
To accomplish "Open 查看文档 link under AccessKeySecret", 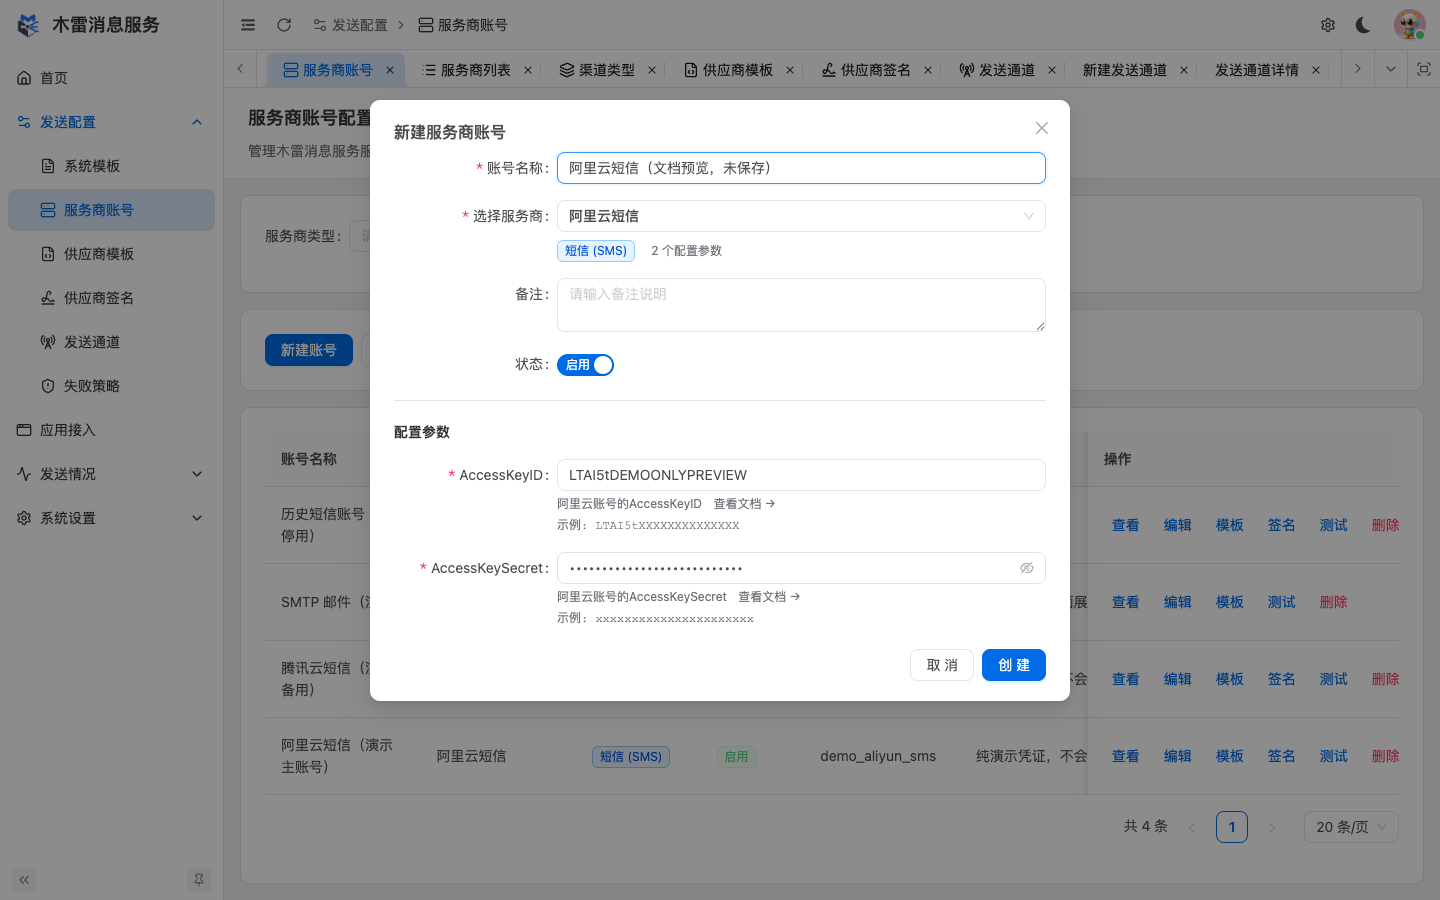I will point(769,597).
